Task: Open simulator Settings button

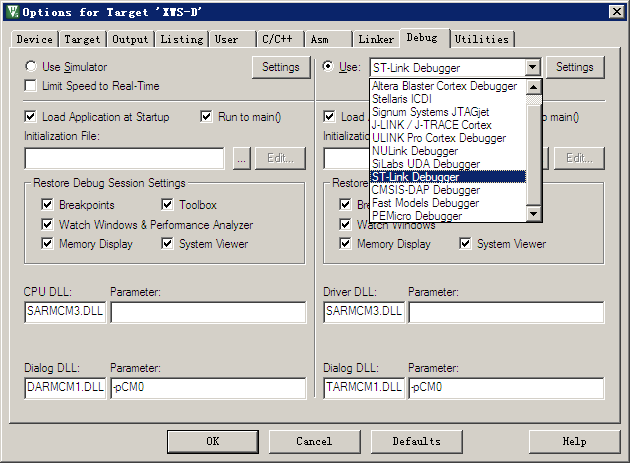Action: point(281,67)
